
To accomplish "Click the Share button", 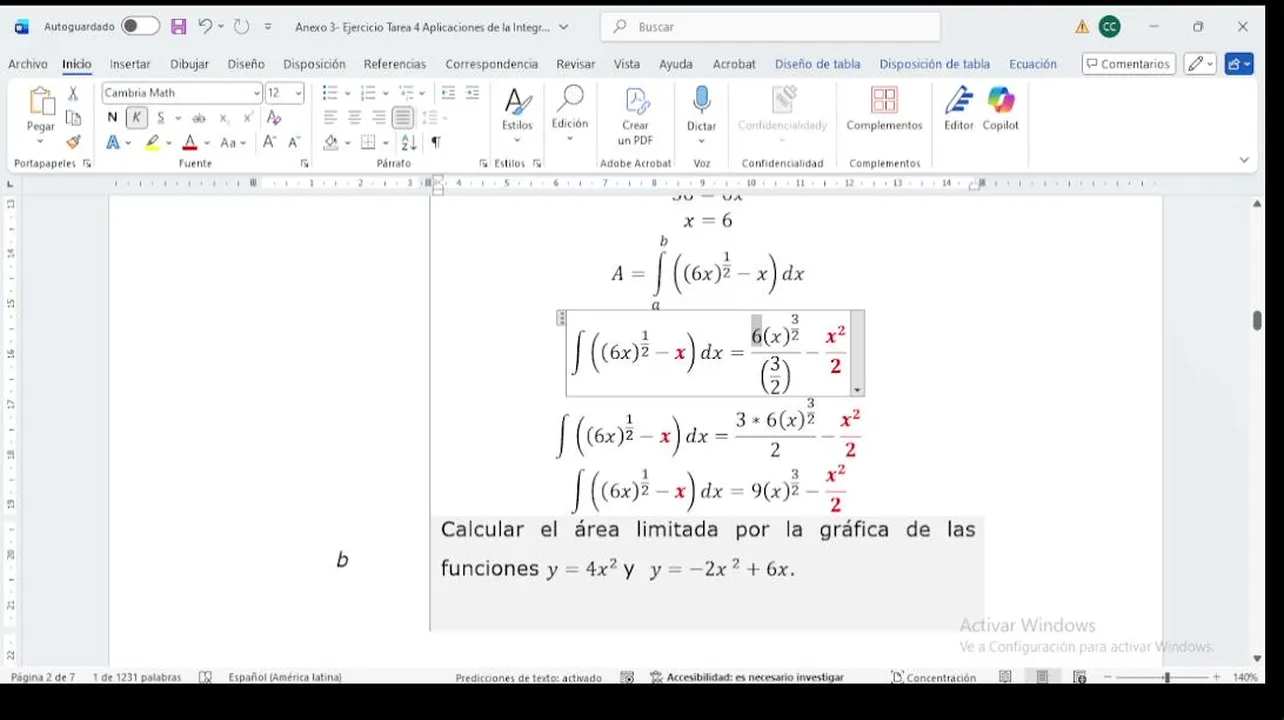I will click(x=1239, y=64).
